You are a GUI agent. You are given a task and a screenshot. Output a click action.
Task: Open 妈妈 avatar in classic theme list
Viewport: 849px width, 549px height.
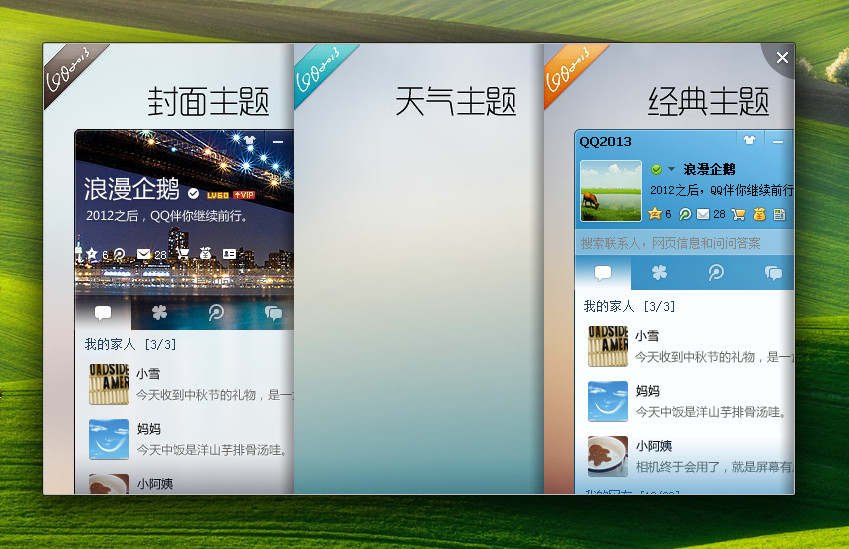[x=608, y=401]
